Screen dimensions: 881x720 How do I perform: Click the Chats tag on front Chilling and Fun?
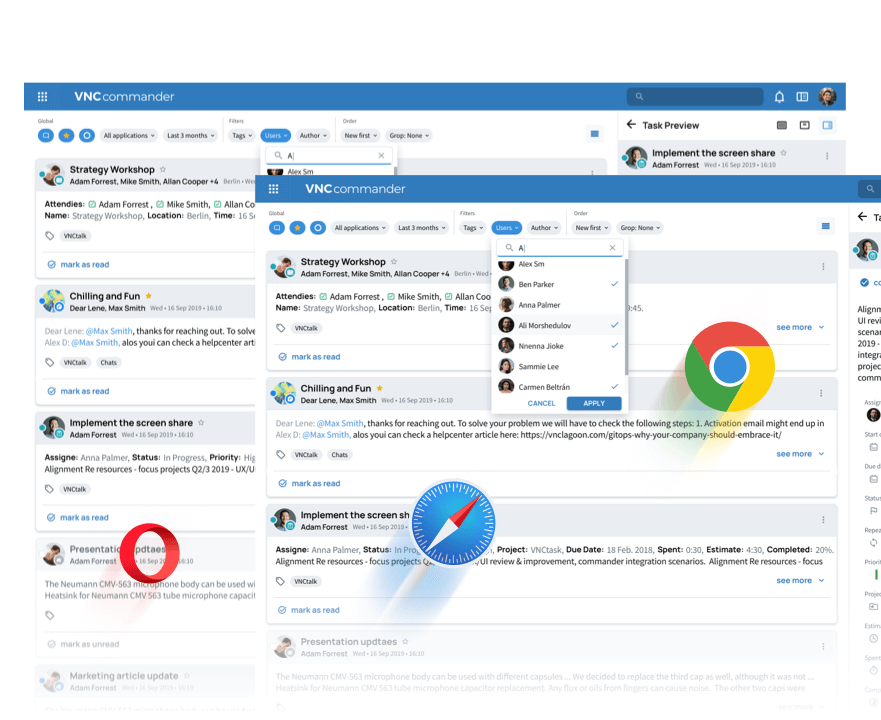pyautogui.click(x=339, y=455)
